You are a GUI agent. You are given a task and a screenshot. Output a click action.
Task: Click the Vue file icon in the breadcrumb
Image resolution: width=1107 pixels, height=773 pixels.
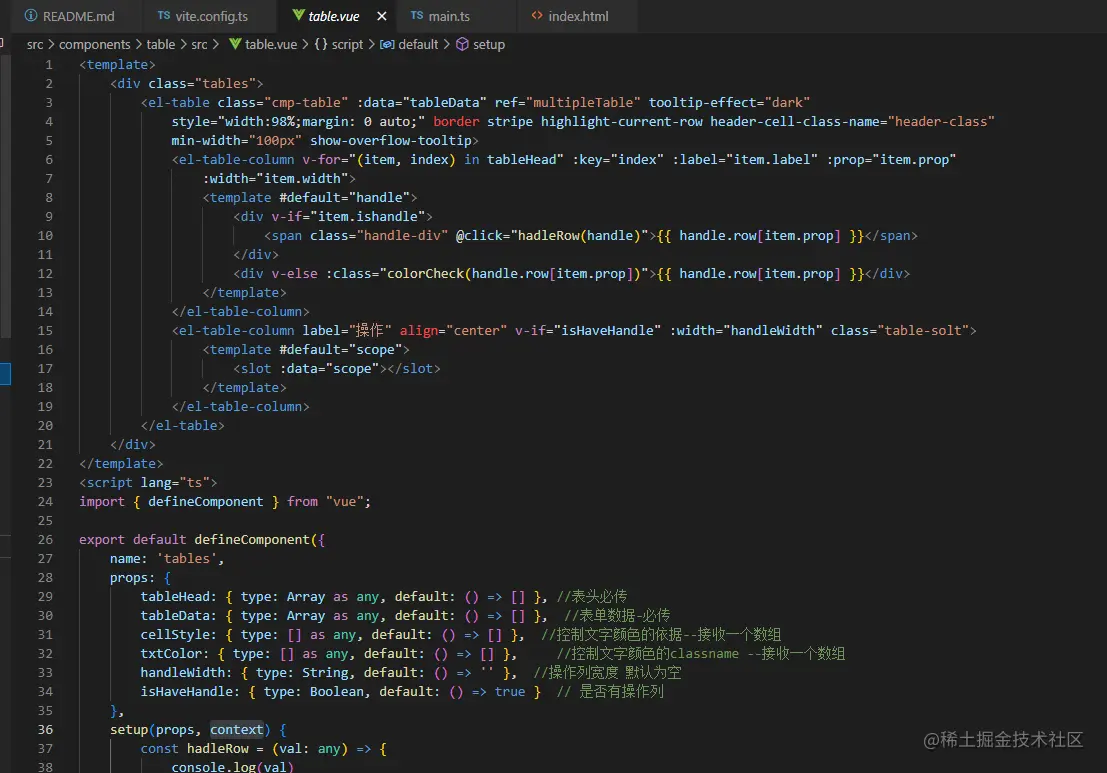tap(235, 44)
